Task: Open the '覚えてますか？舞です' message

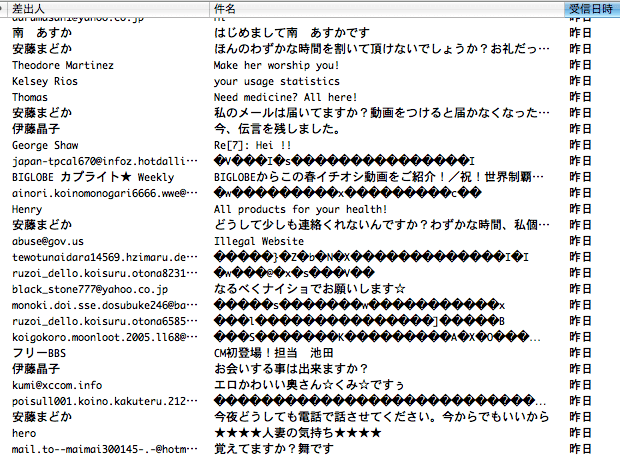Action: [x=274, y=449]
